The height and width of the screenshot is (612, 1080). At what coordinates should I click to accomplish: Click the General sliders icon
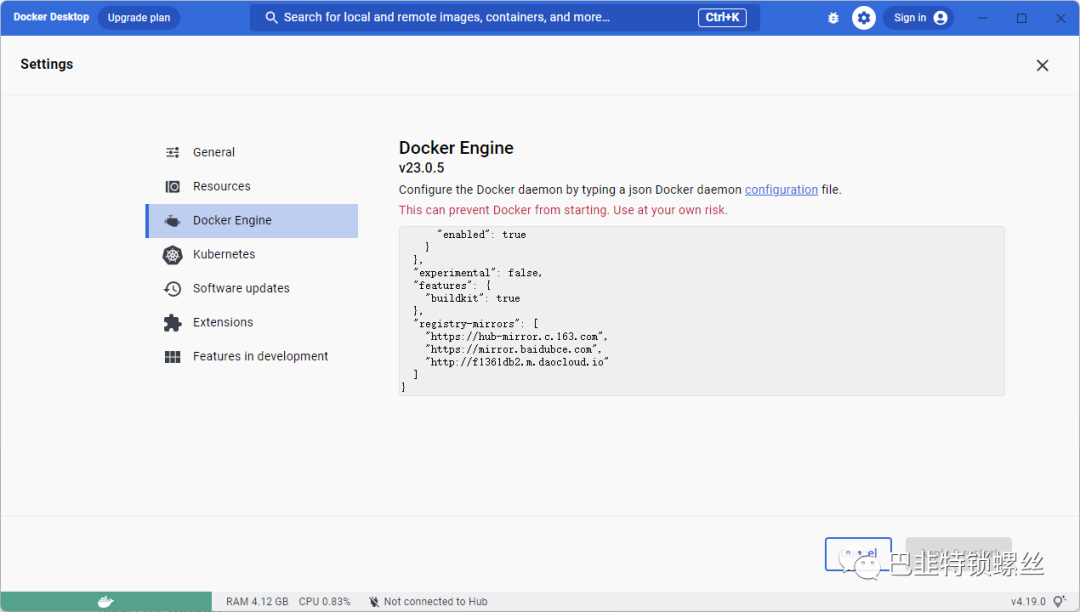coord(173,153)
